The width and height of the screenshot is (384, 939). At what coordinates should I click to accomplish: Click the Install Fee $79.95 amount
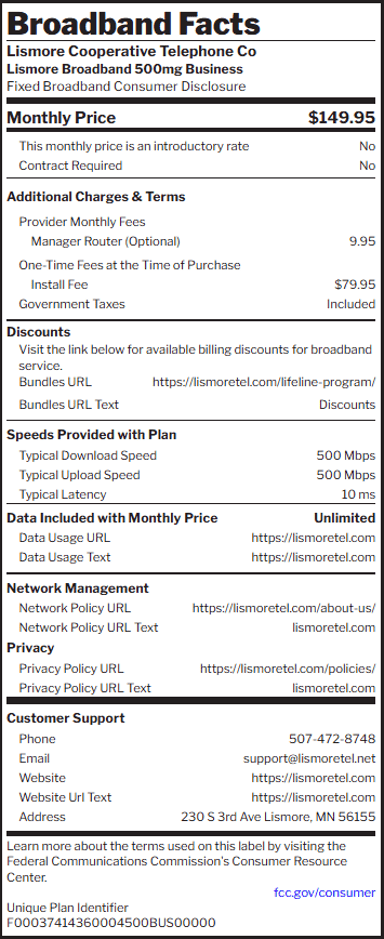355,284
